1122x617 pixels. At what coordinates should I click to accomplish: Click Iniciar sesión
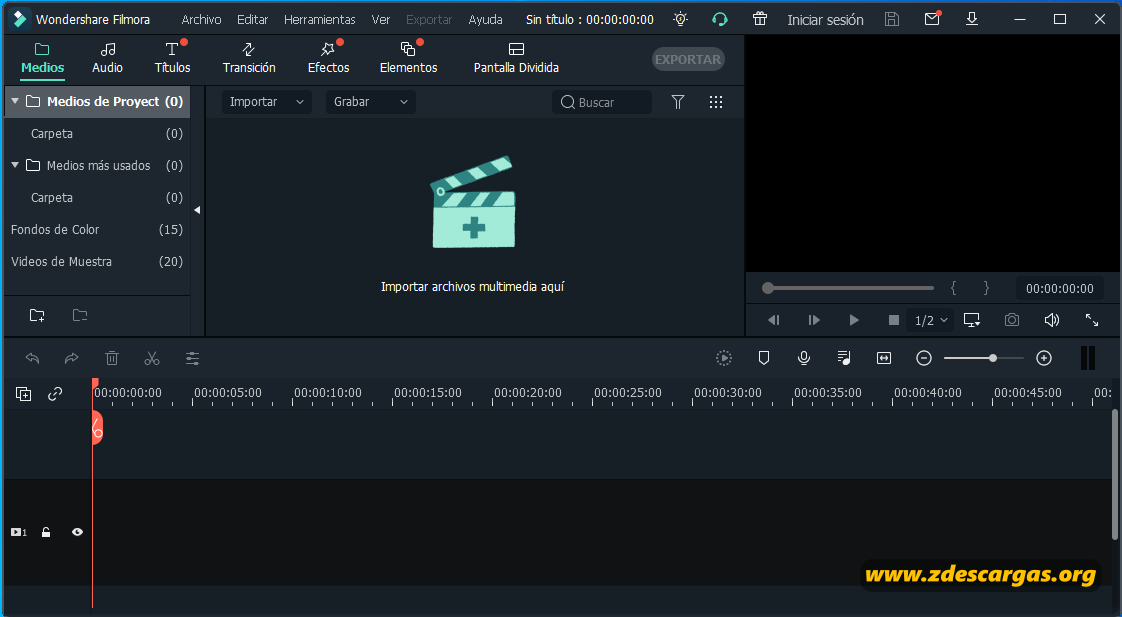click(x=825, y=20)
